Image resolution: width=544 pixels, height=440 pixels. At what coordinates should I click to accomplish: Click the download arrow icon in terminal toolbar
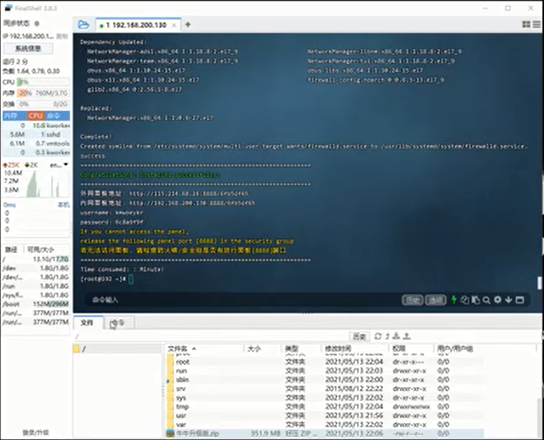click(x=508, y=299)
